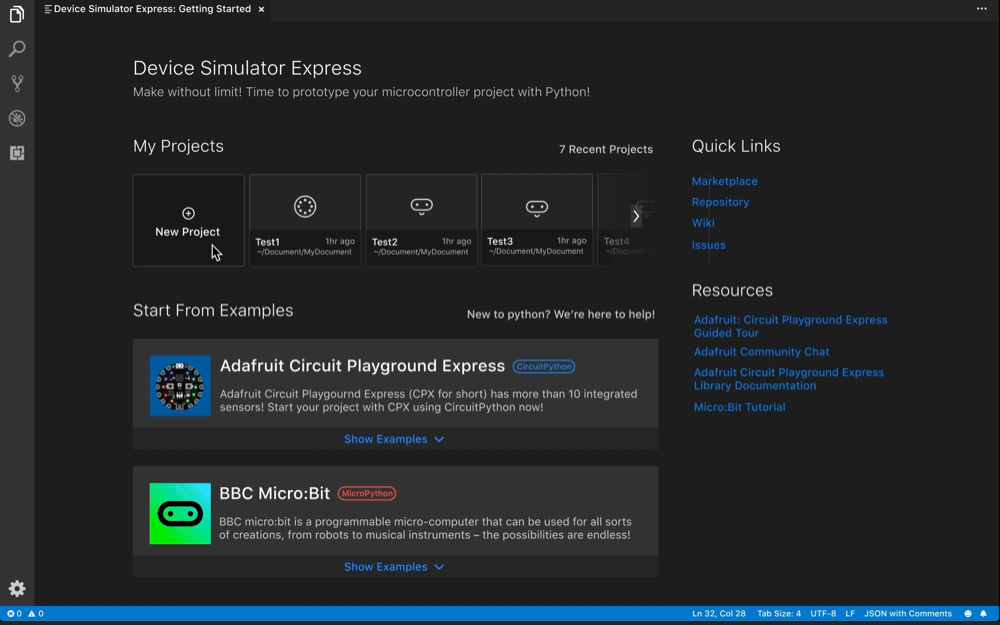Open the Manage gear icon
The width and height of the screenshot is (1000, 625).
17,588
